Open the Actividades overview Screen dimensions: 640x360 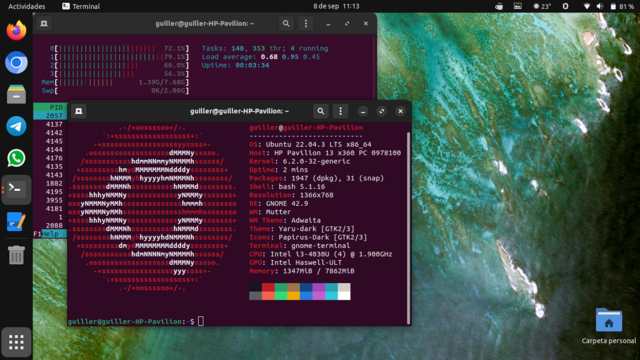pyautogui.click(x=27, y=6)
